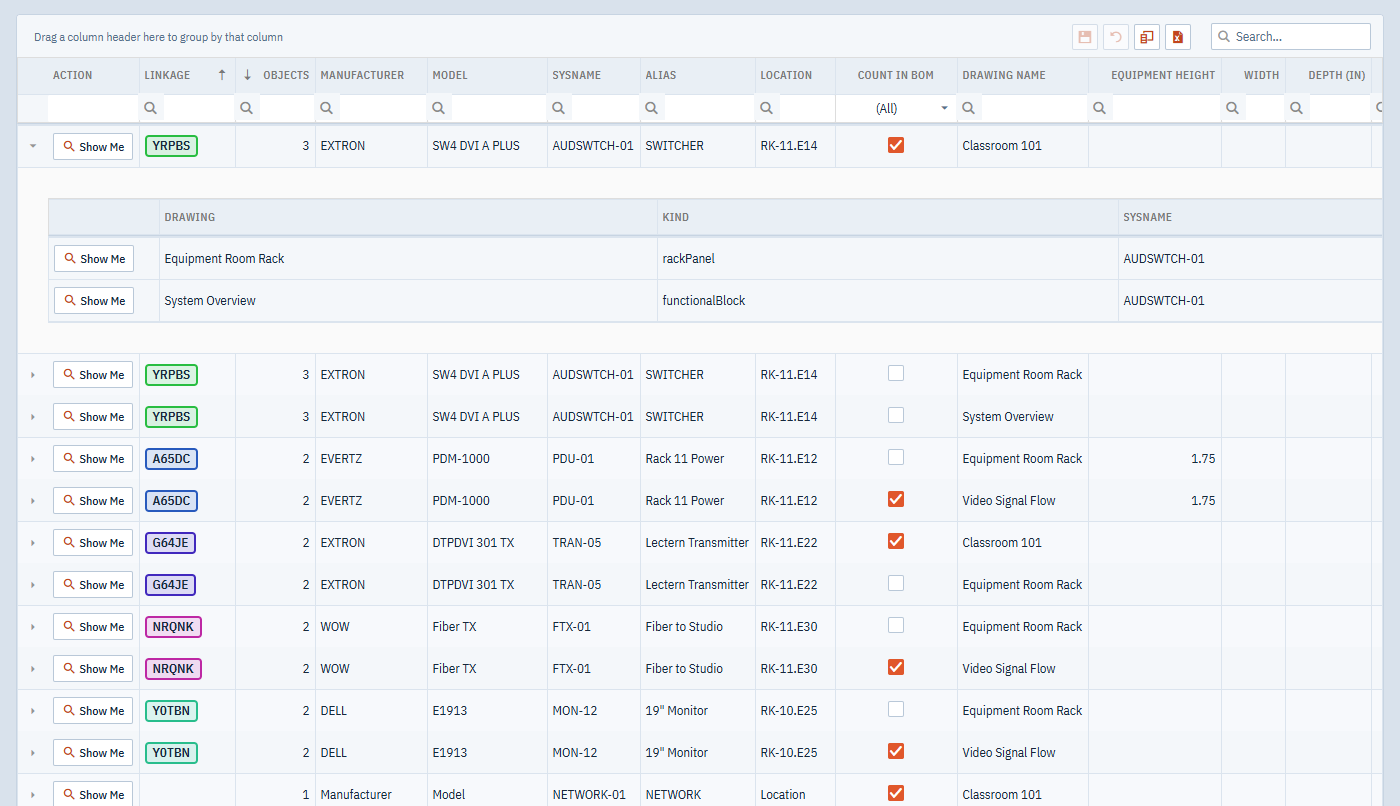Viewport: 1400px width, 806px height.
Task: Click Show Me for NRQNK Equipment Room Rack
Action: (93, 627)
